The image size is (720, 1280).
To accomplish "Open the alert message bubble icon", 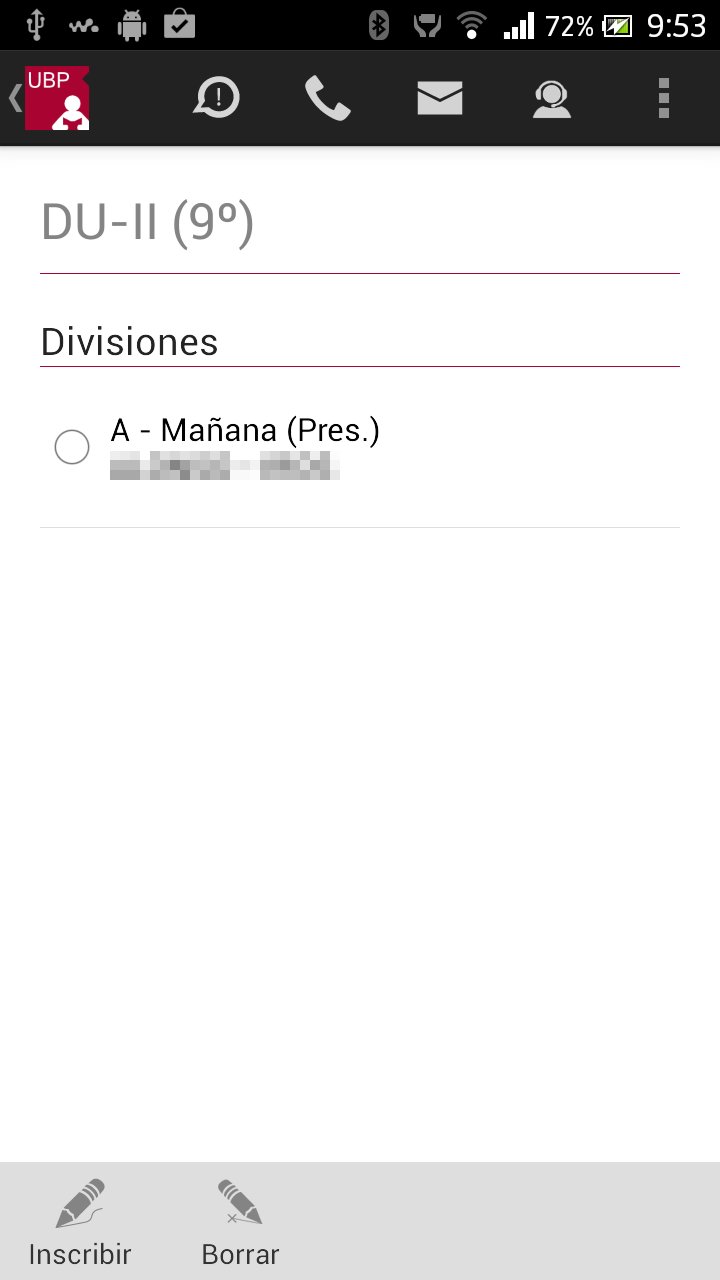I will (217, 98).
